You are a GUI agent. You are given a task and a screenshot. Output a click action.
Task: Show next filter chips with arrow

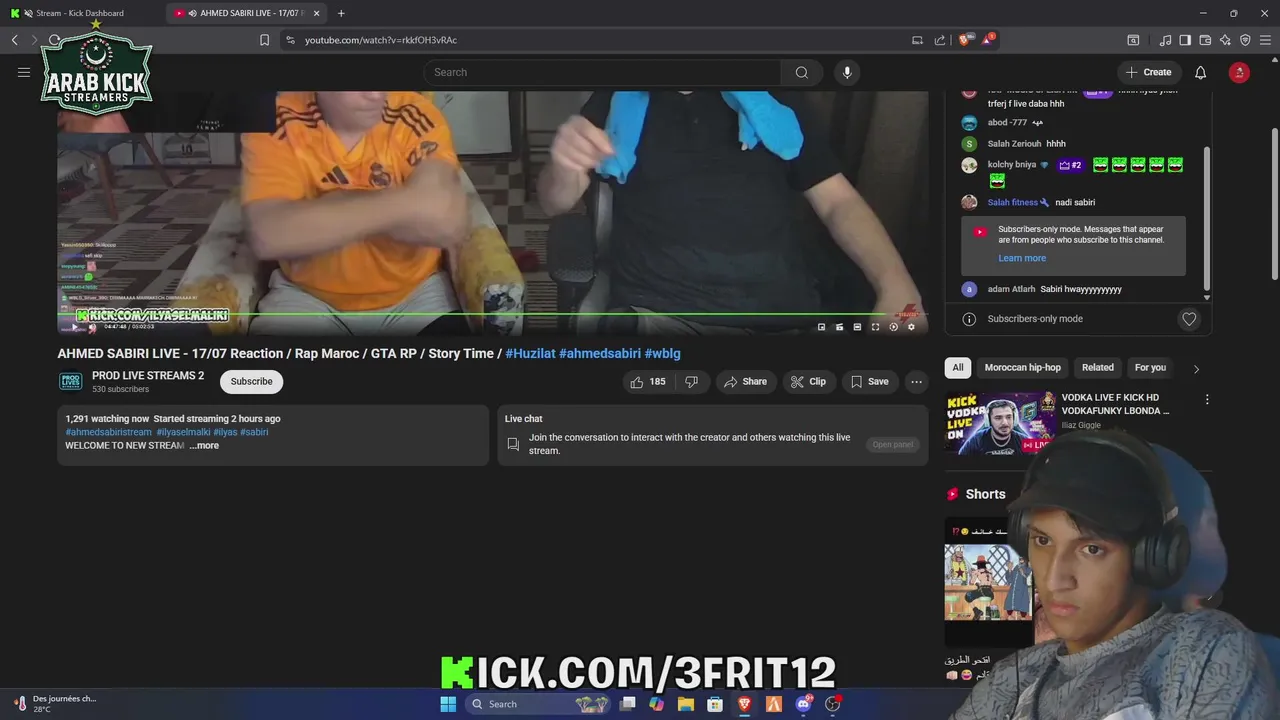coord(1196,368)
